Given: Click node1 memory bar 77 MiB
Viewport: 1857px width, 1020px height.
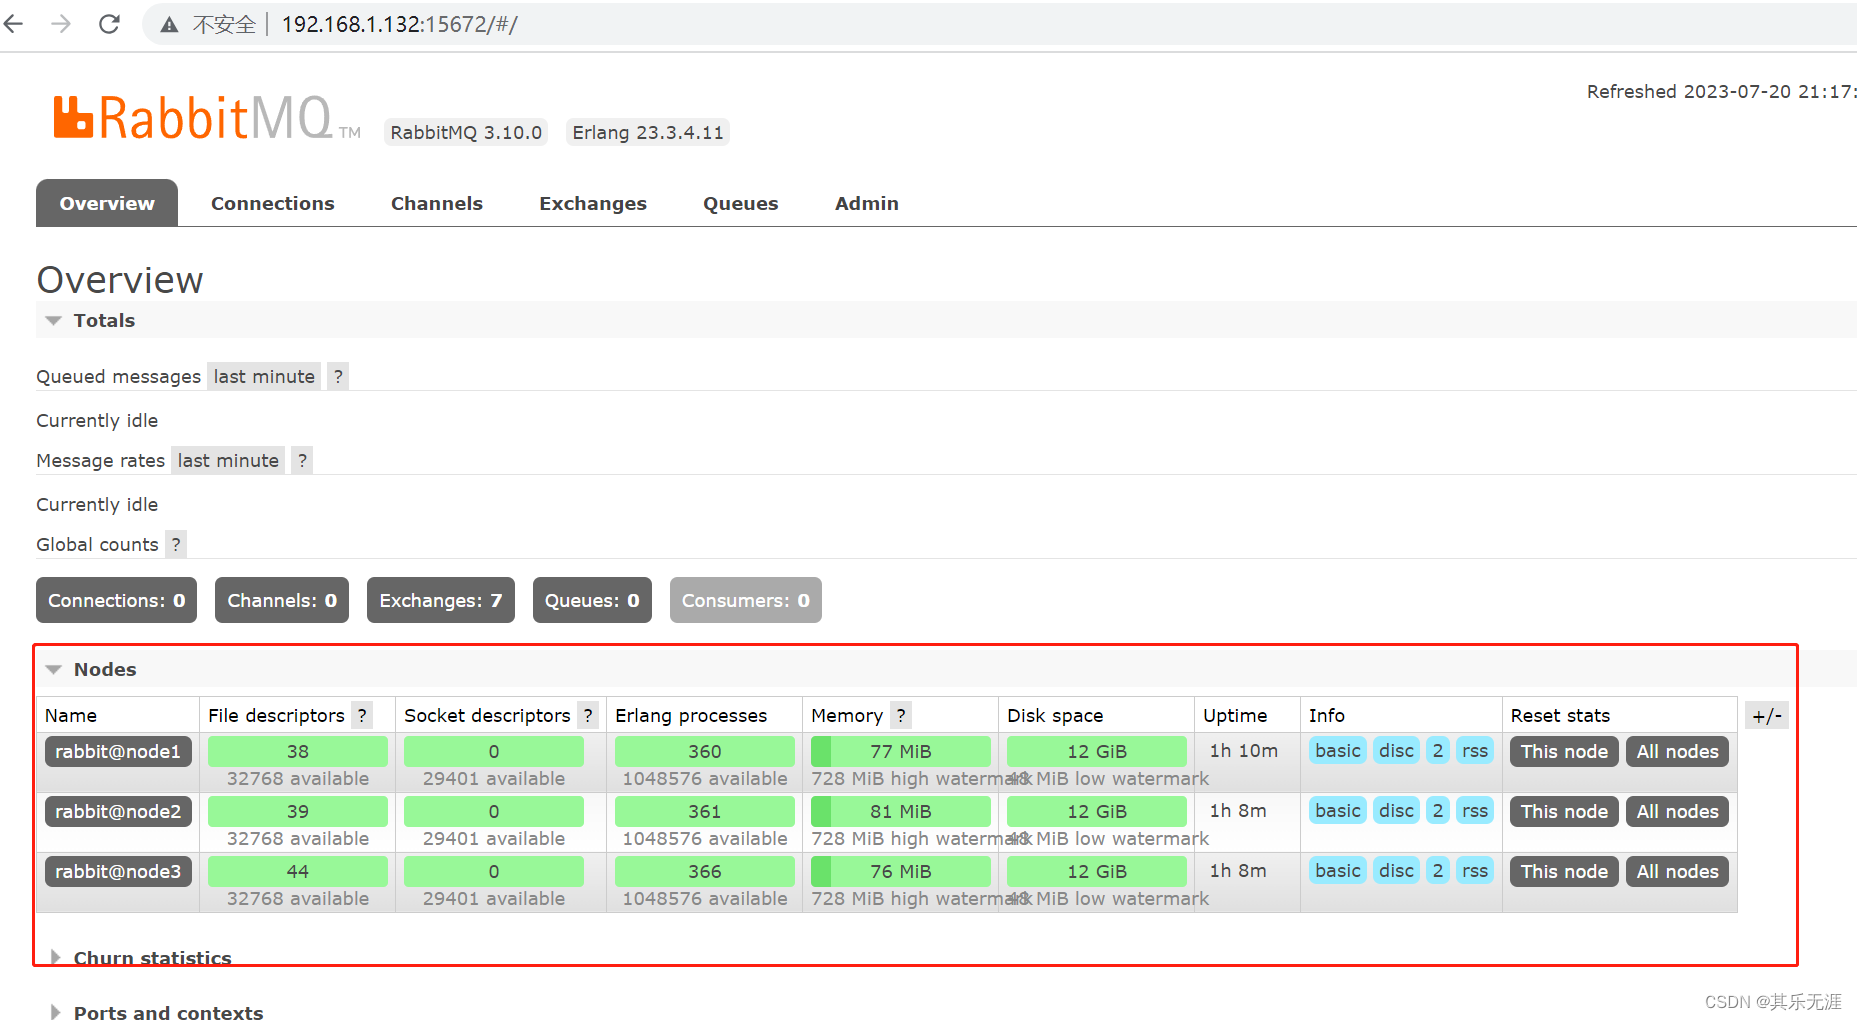Looking at the screenshot, I should pyautogui.click(x=901, y=751).
